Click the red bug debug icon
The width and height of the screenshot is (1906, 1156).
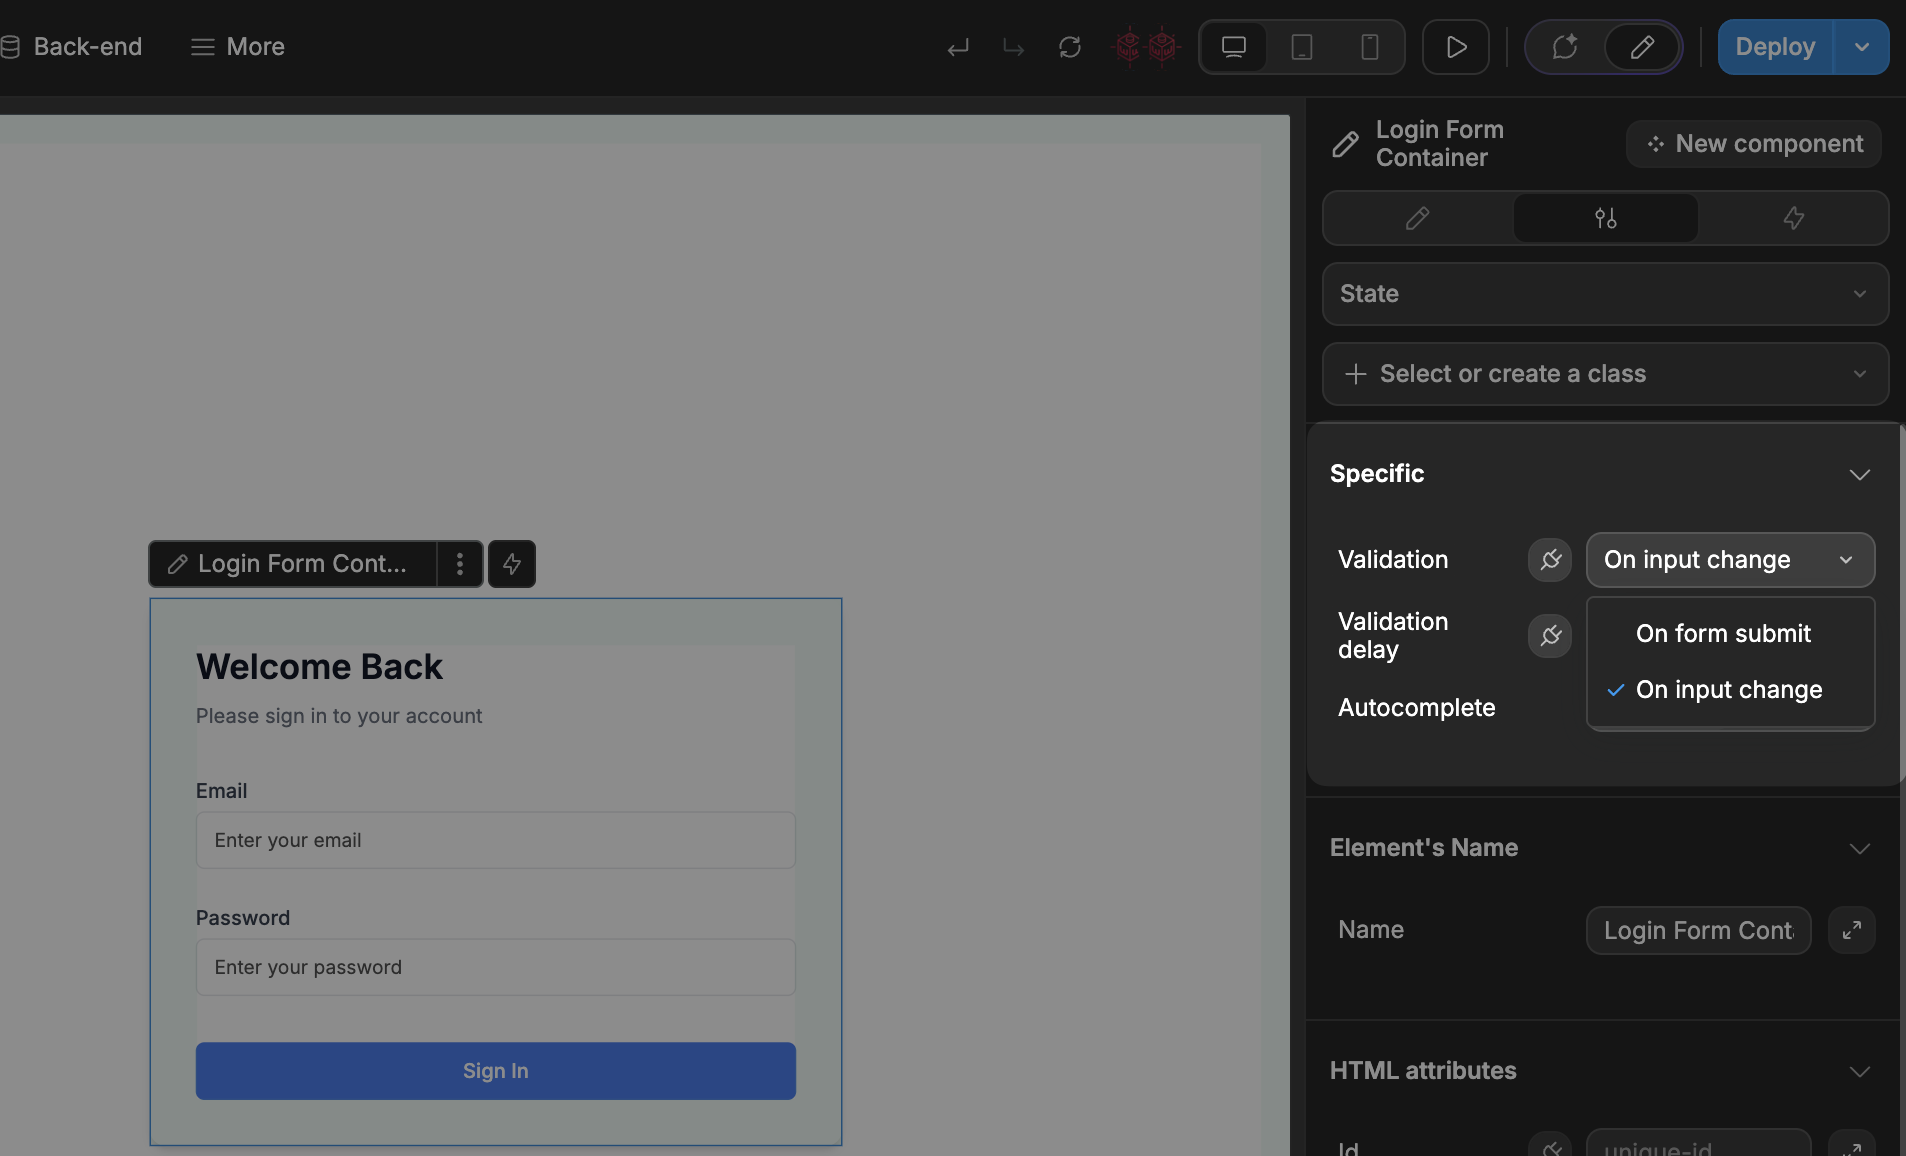click(1145, 47)
